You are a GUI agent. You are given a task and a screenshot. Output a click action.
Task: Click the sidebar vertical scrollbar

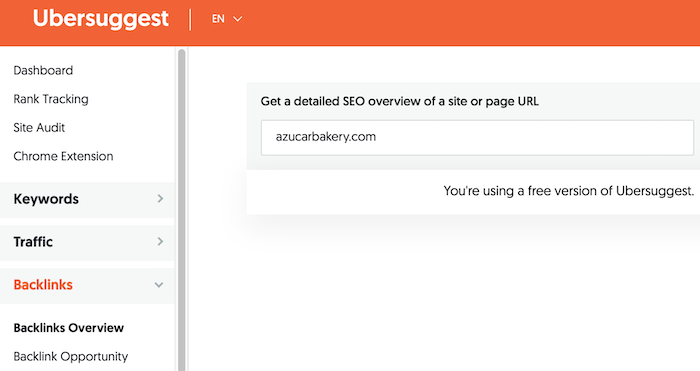click(x=182, y=210)
